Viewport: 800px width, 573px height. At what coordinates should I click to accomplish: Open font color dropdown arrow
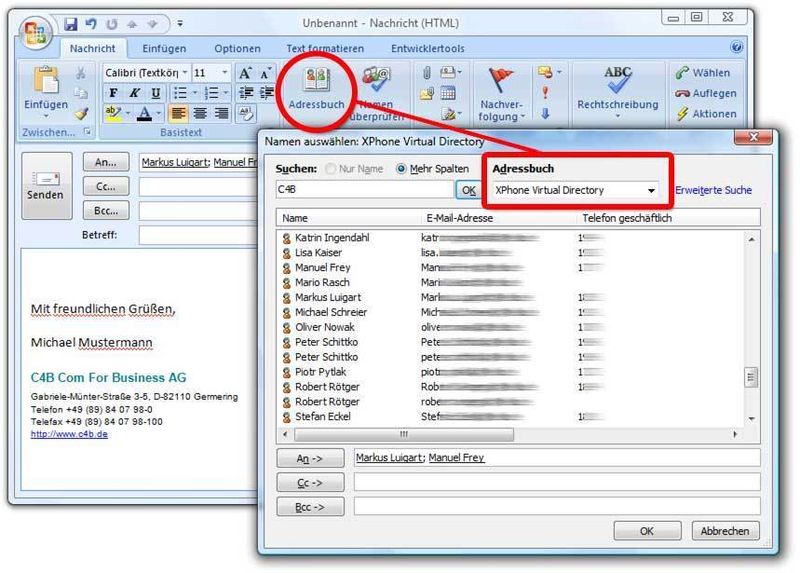[x=159, y=113]
